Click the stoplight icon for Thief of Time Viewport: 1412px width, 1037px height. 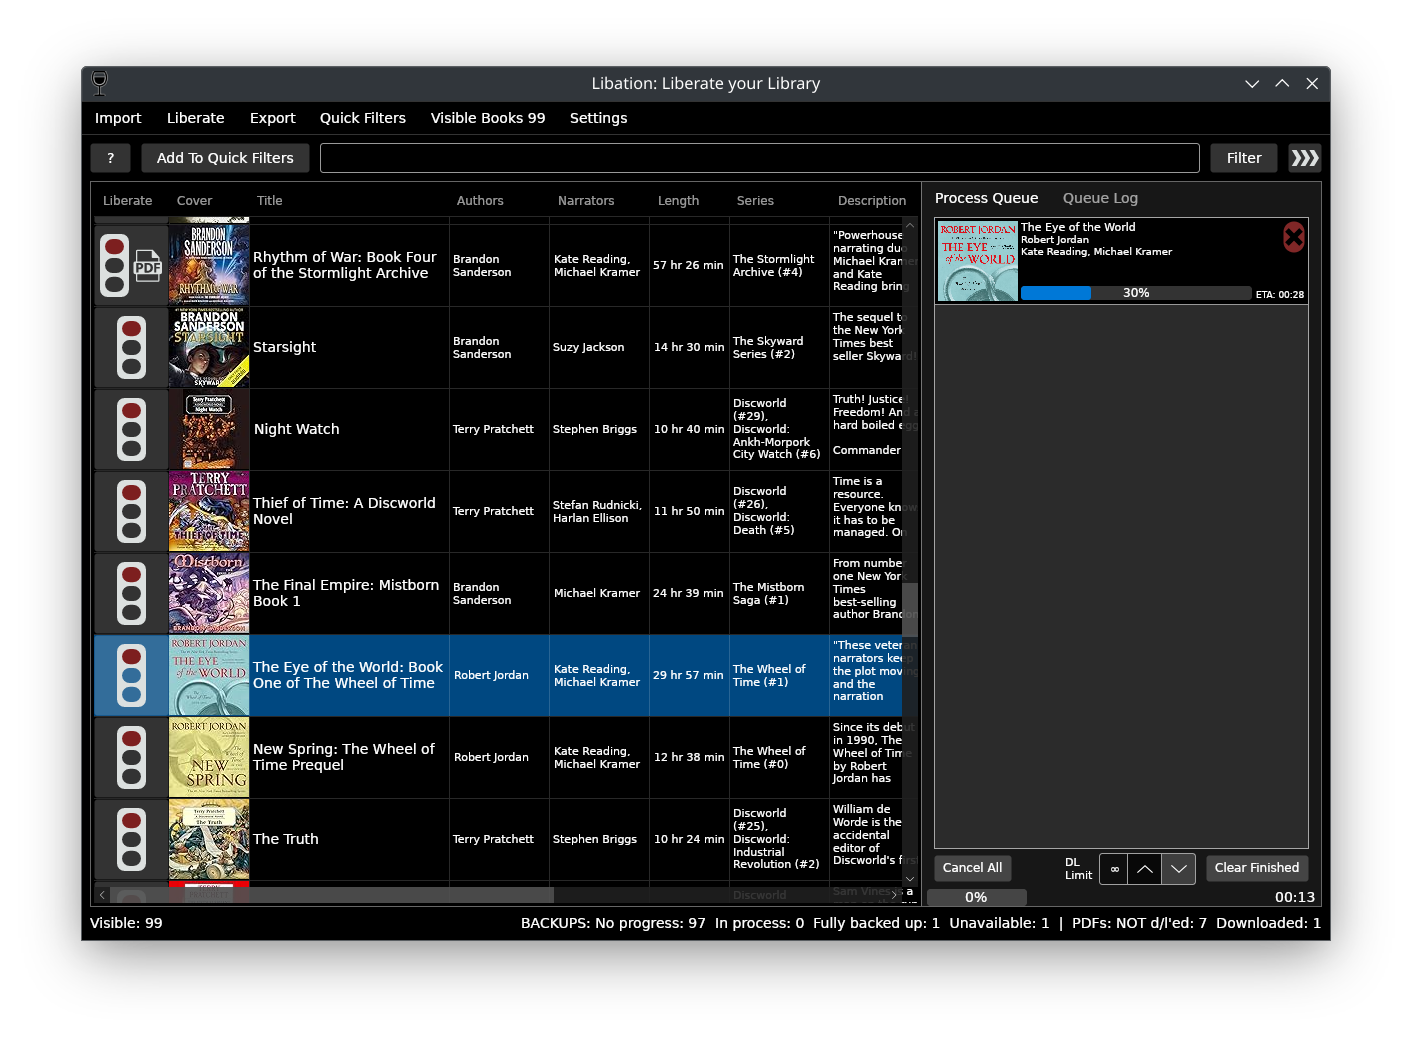(131, 511)
